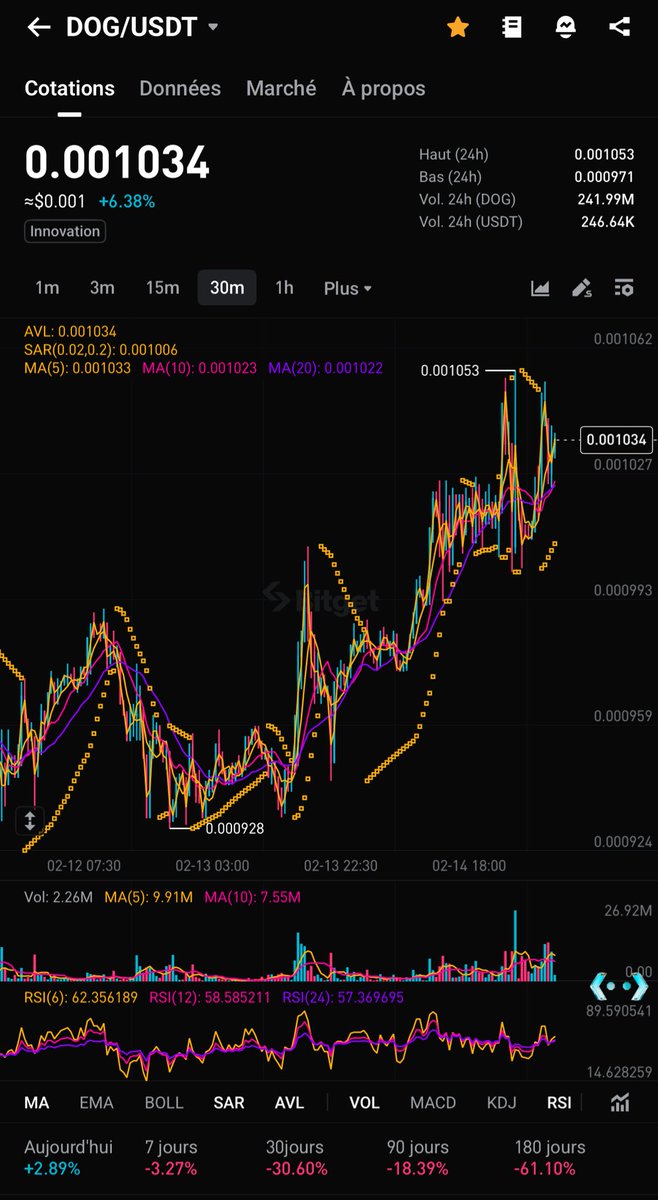The height and width of the screenshot is (1200, 658).
Task: Open the drawing tools pencil icon
Action: click(582, 288)
